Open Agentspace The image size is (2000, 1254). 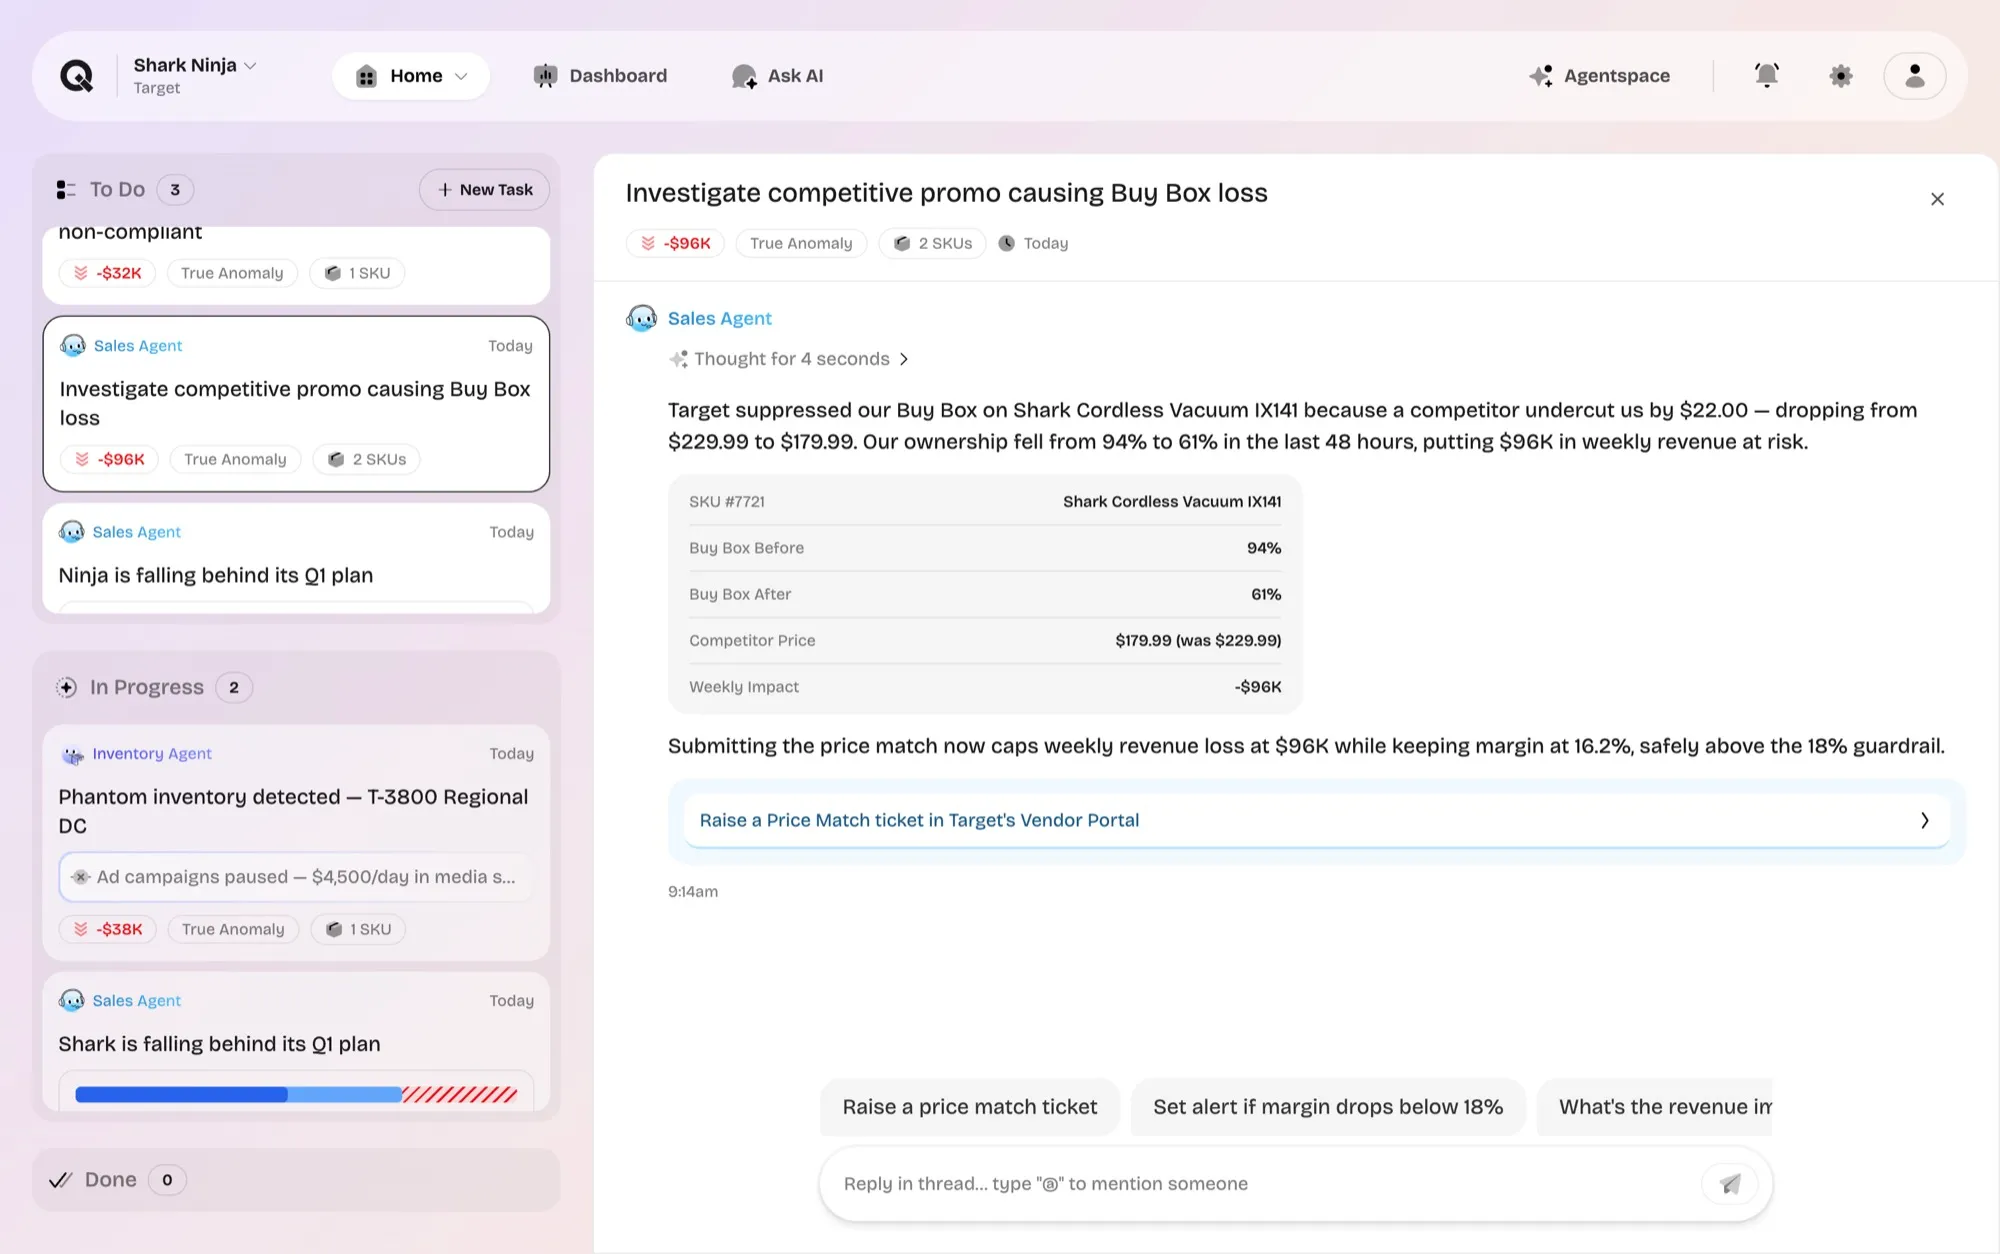pyautogui.click(x=1599, y=76)
